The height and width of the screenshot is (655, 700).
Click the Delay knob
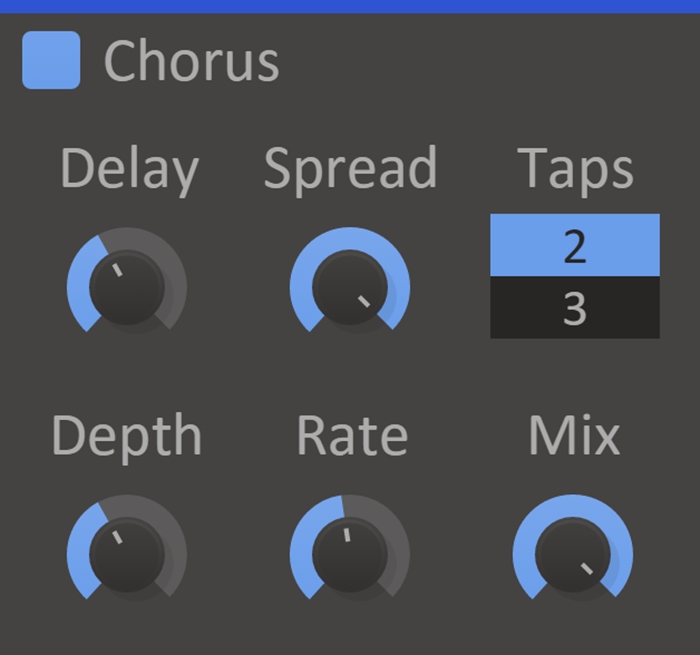[127, 287]
